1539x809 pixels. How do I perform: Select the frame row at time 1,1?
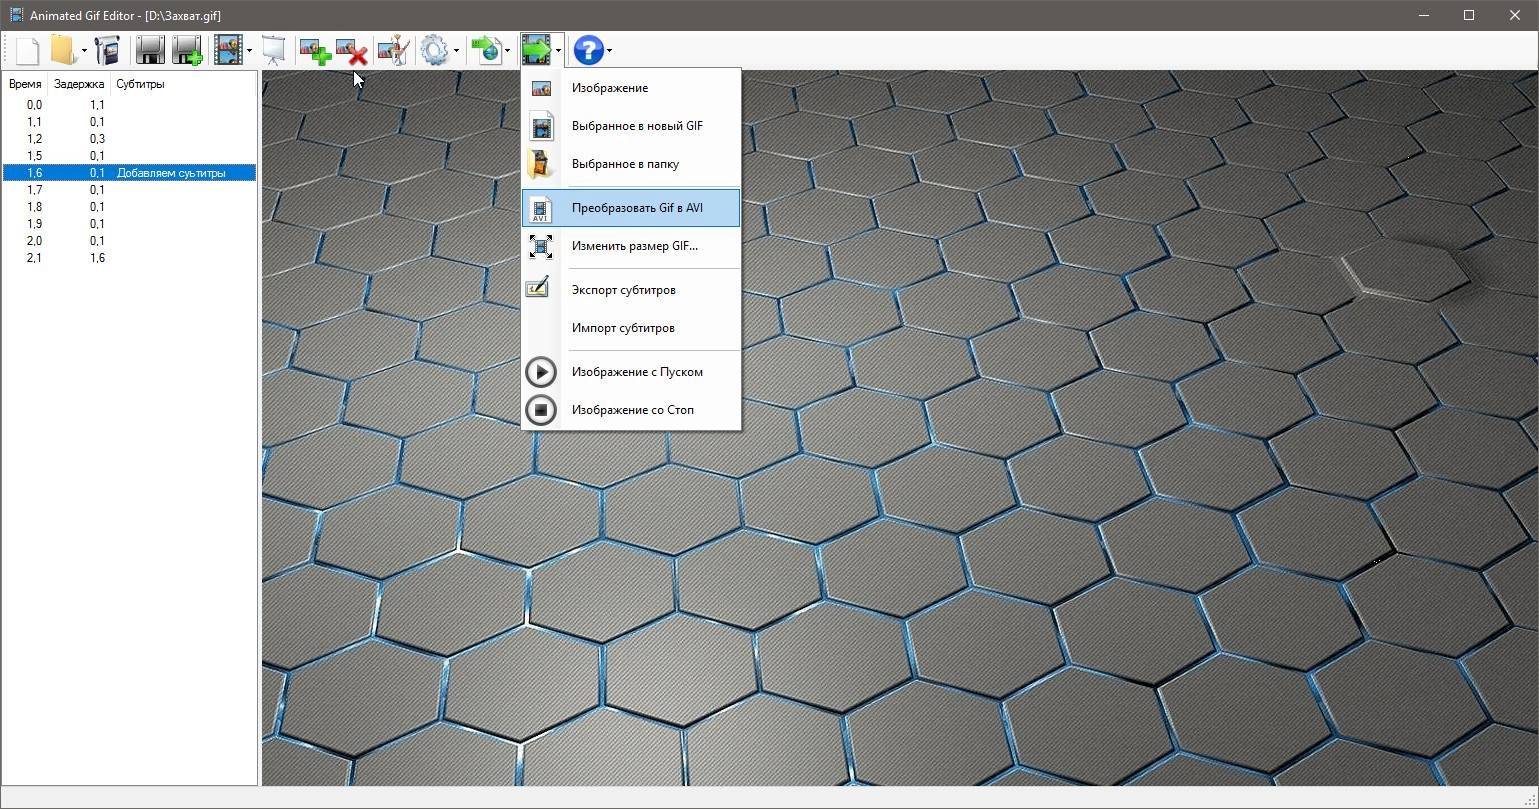pyautogui.click(x=129, y=122)
